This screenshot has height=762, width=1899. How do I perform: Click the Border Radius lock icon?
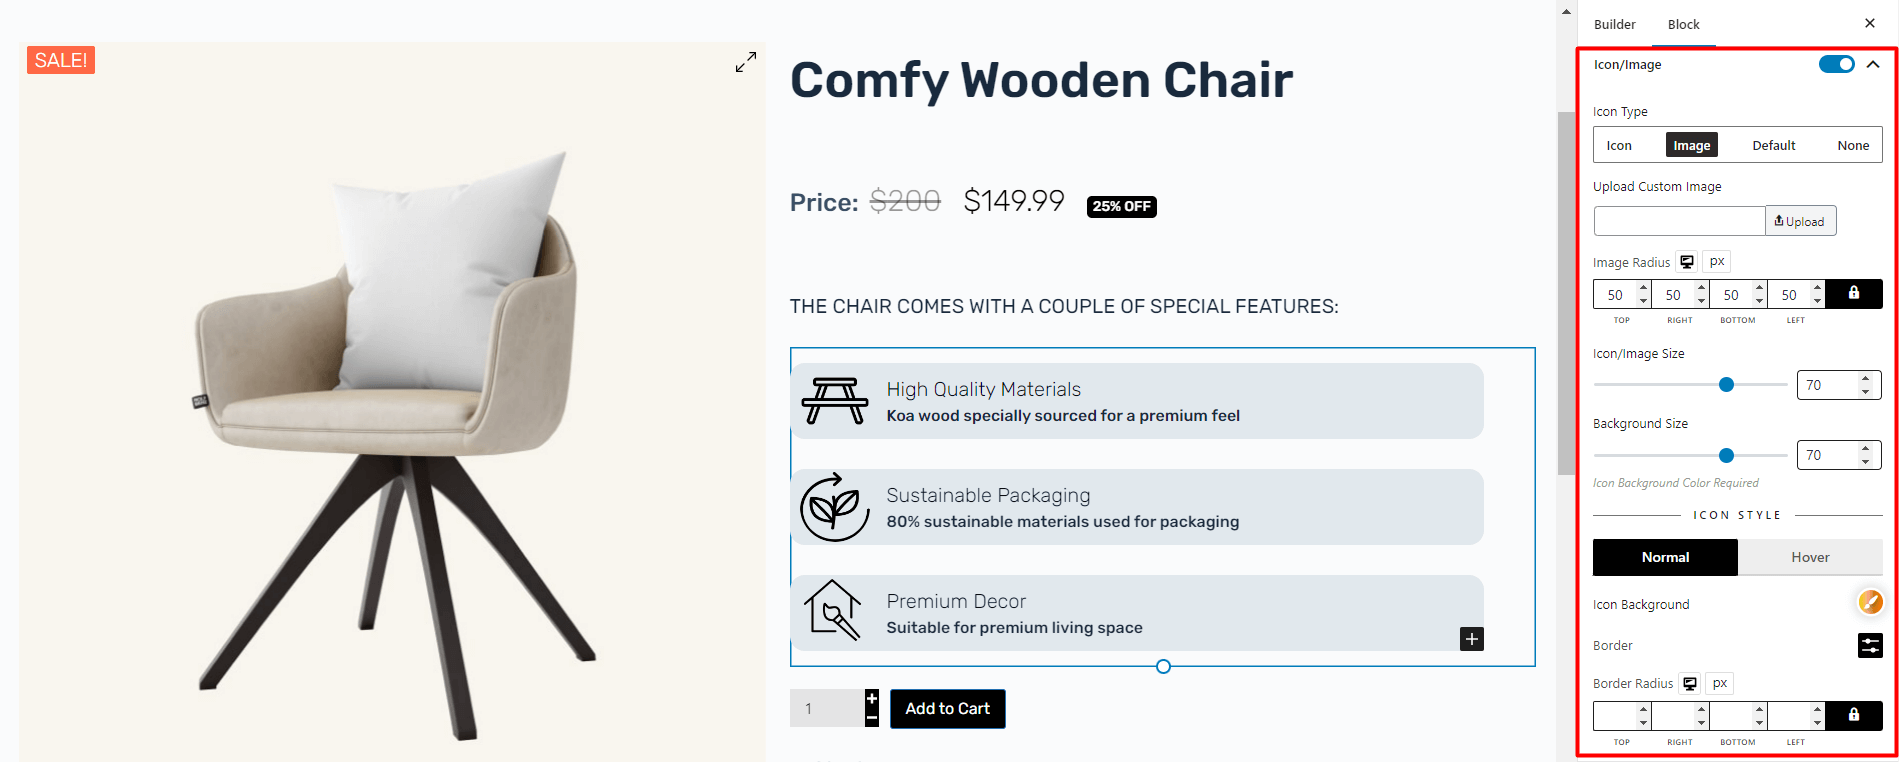(1853, 715)
